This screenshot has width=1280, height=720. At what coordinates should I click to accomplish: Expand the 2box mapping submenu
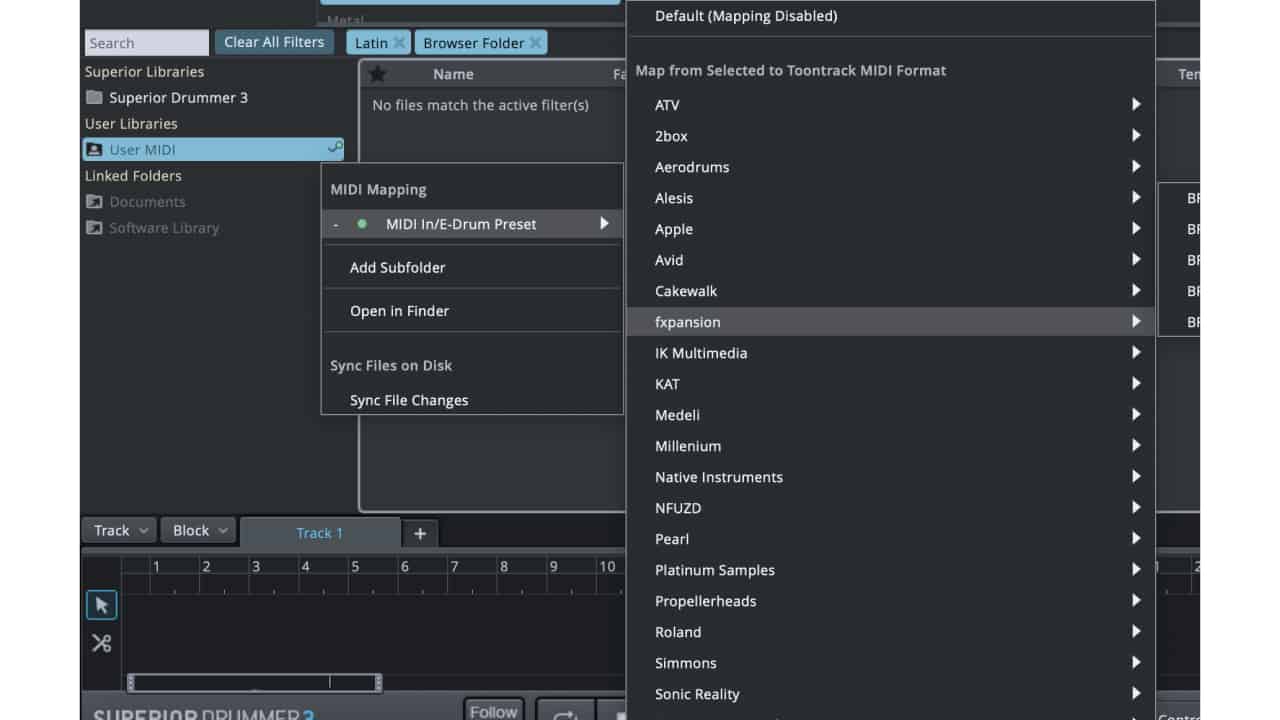(x=891, y=136)
